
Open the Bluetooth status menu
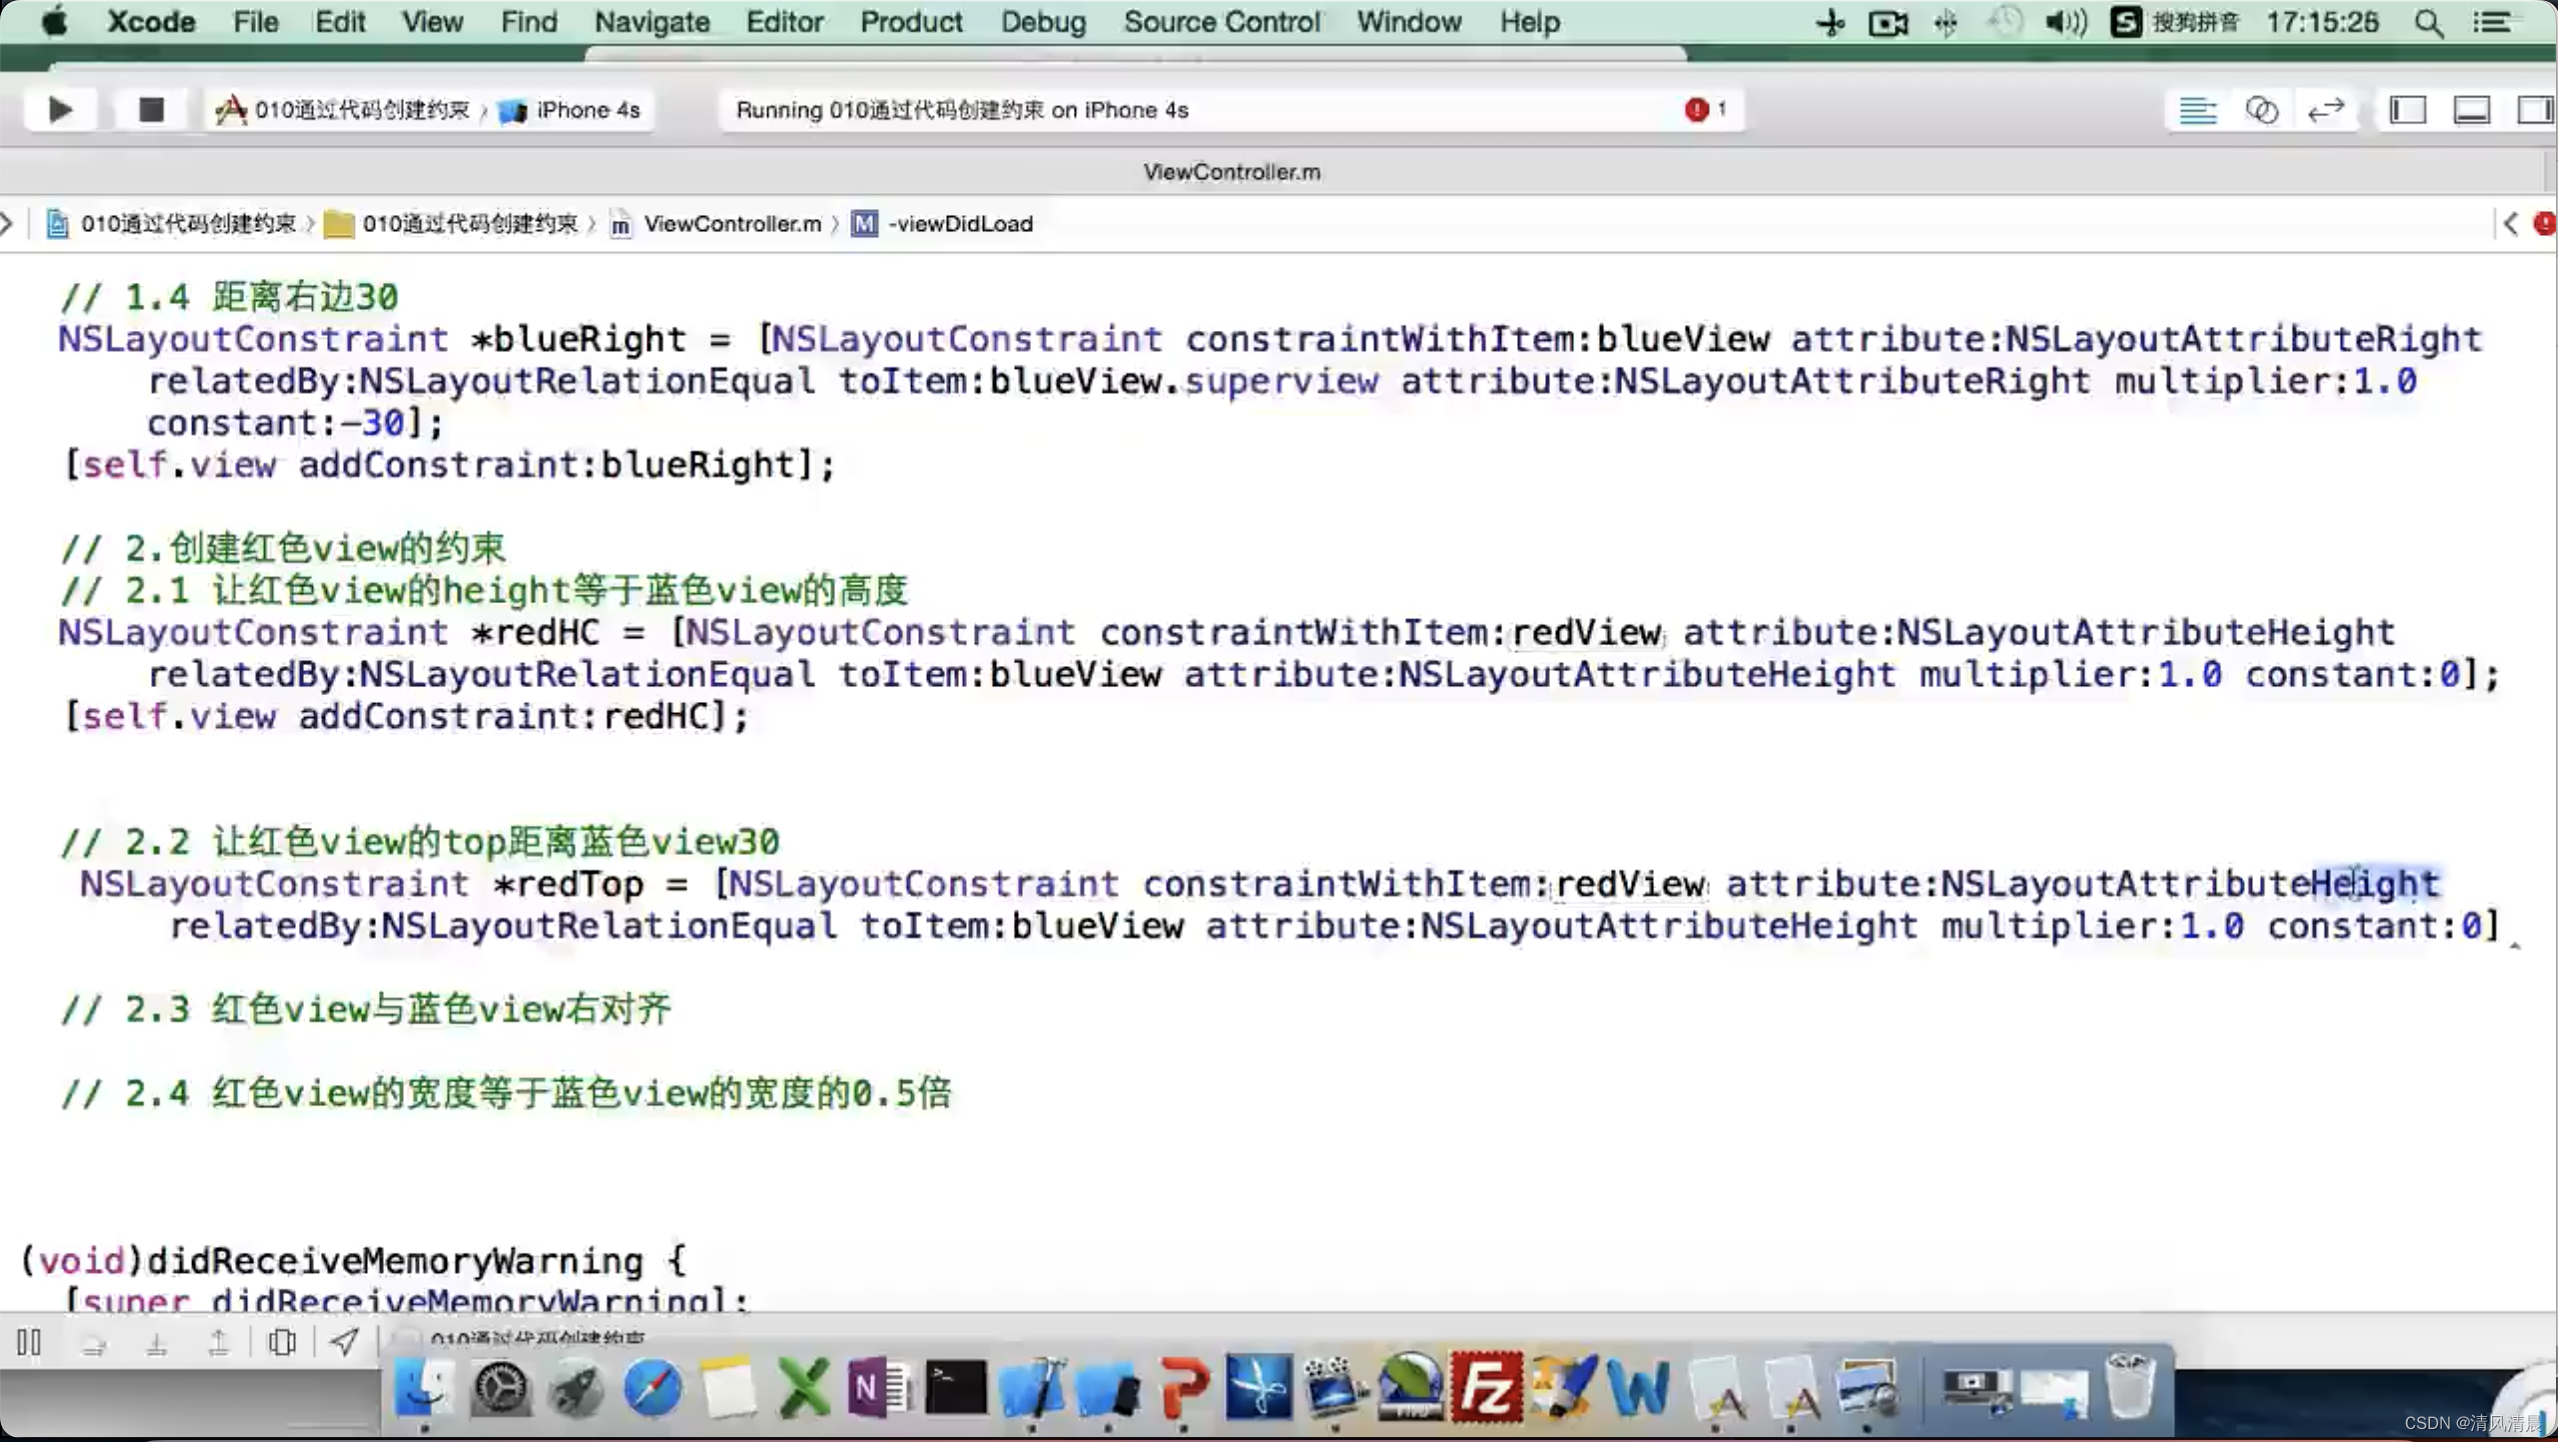point(1945,22)
